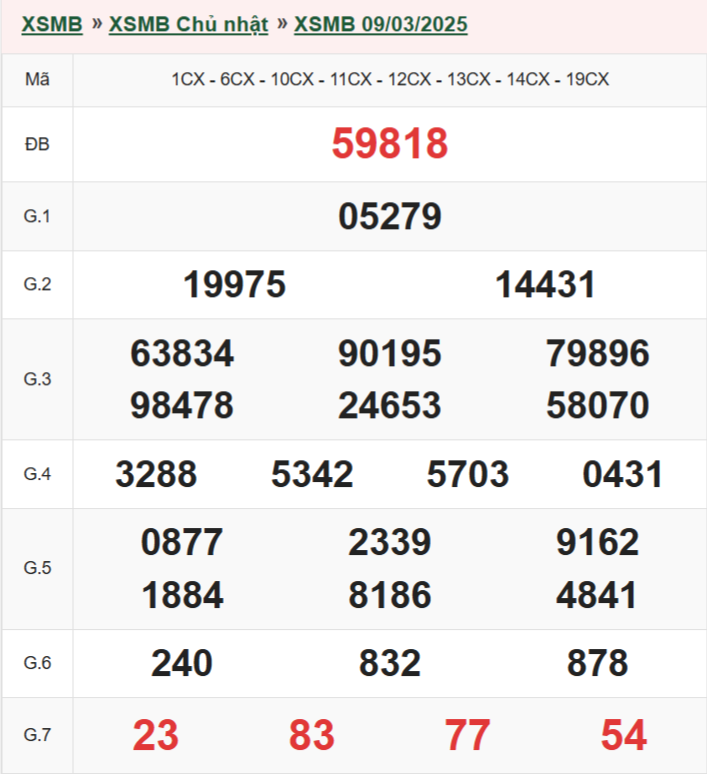Click seventh prize number 83

[312, 735]
